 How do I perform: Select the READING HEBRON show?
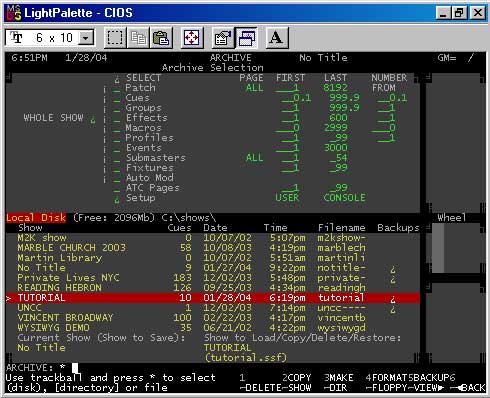[x=212, y=288]
